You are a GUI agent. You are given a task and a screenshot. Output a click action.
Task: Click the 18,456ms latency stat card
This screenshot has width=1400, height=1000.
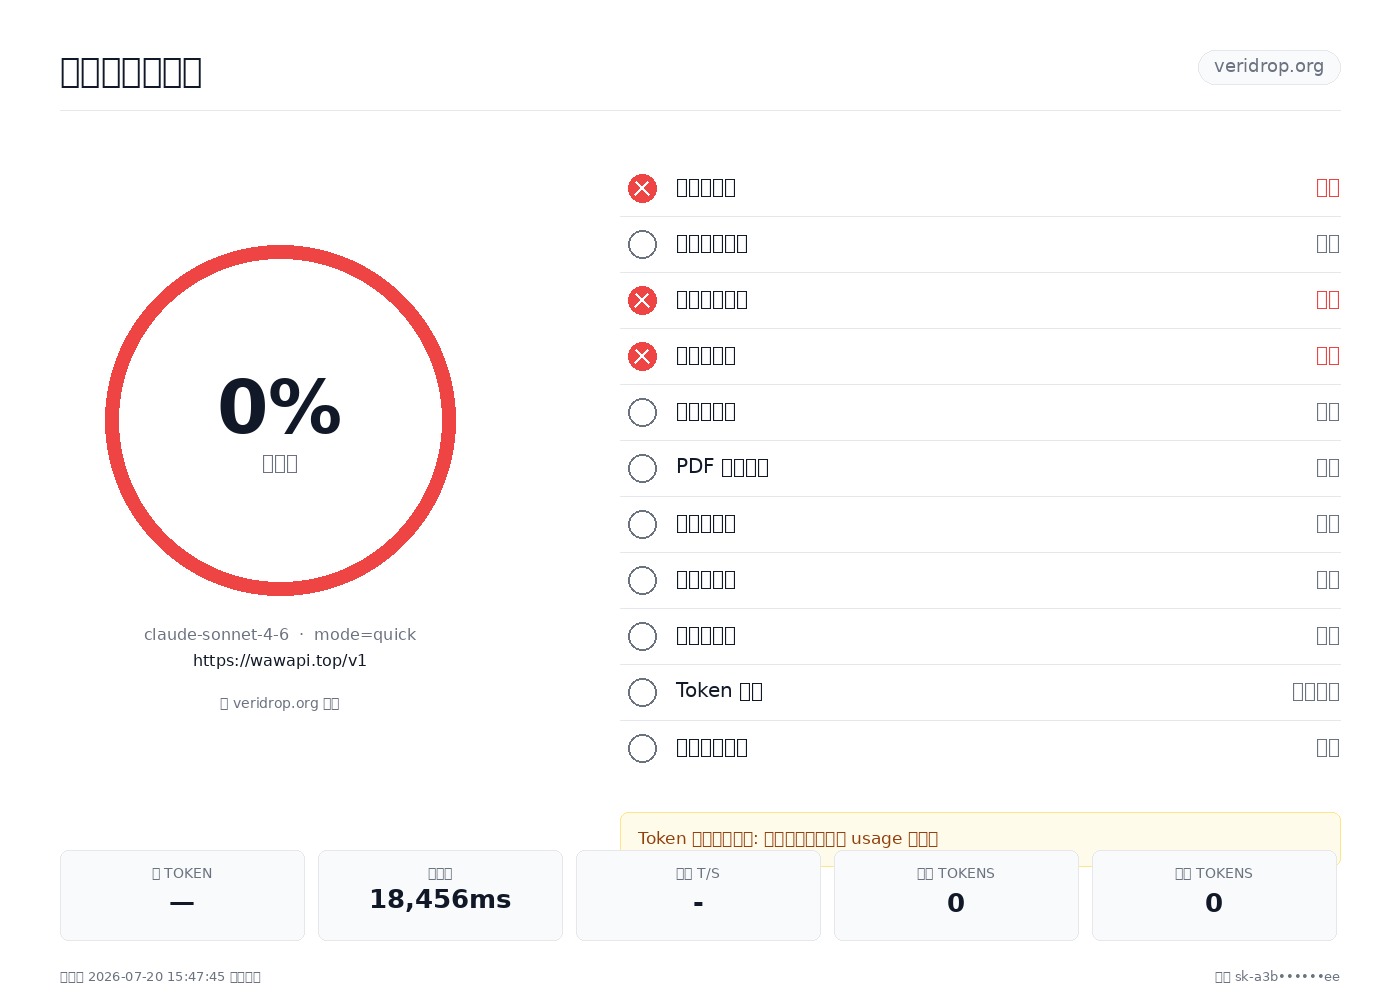(440, 895)
